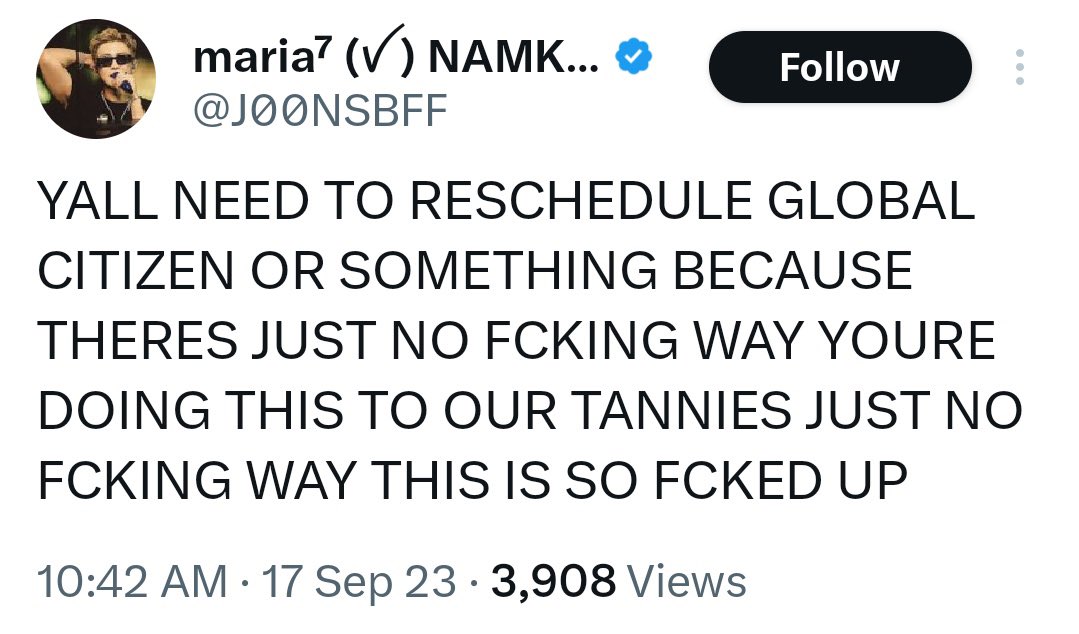Screen dimensions: 1079x634
Task: Click the Views label
Action: click(x=691, y=581)
